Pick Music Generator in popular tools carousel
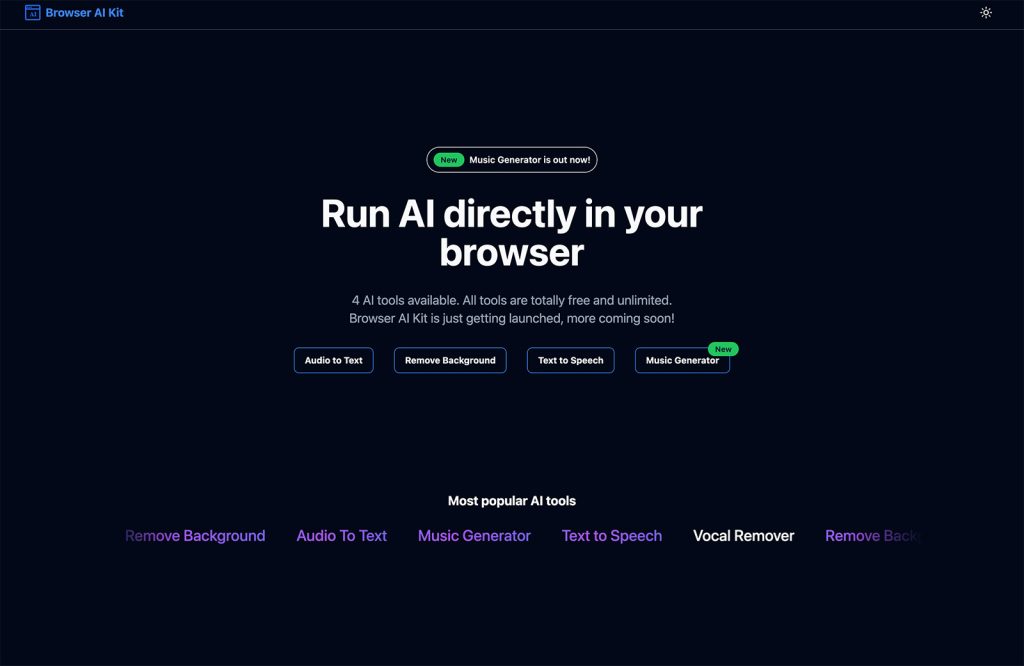1024x666 pixels. [x=474, y=536]
